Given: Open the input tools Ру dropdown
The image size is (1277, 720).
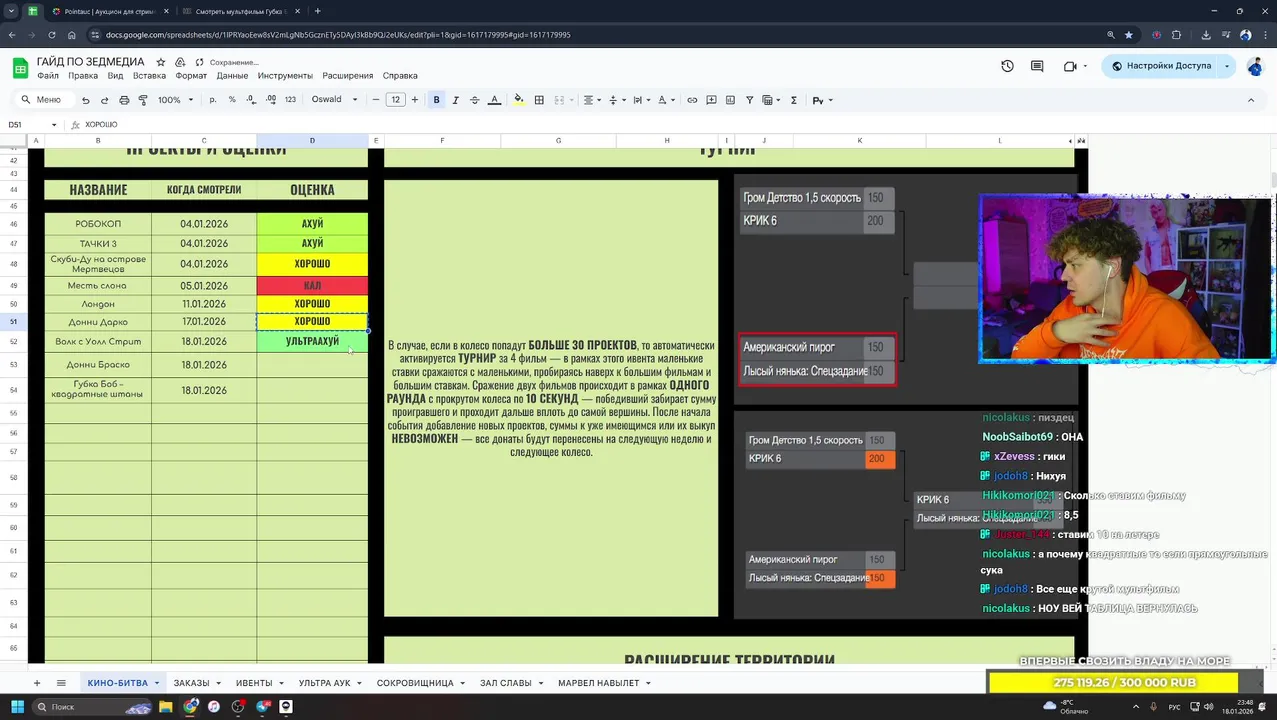Looking at the screenshot, I should pyautogui.click(x=821, y=100).
